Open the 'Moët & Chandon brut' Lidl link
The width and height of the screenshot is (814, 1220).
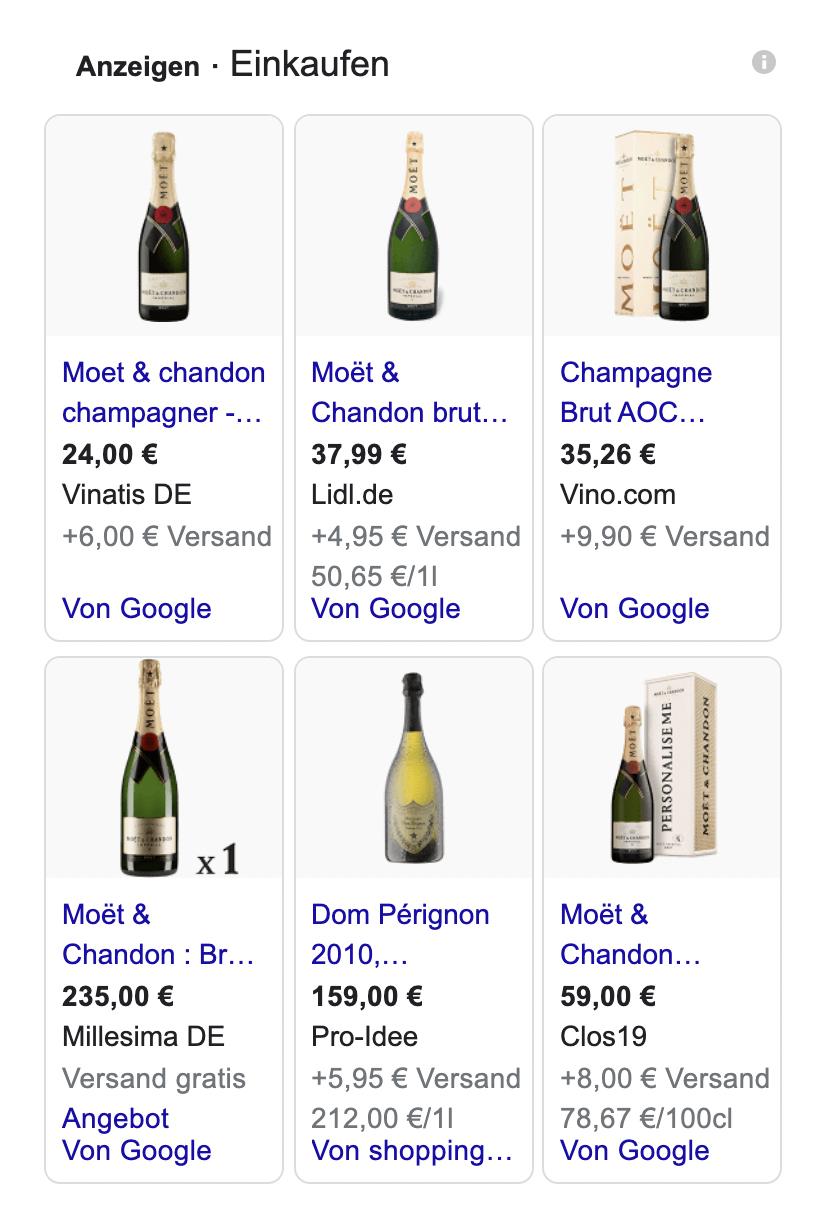tap(410, 392)
